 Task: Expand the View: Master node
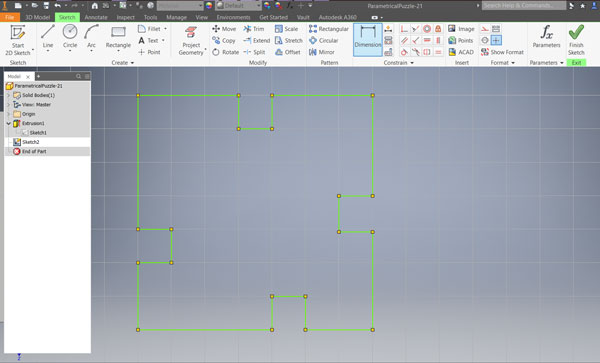(8, 104)
